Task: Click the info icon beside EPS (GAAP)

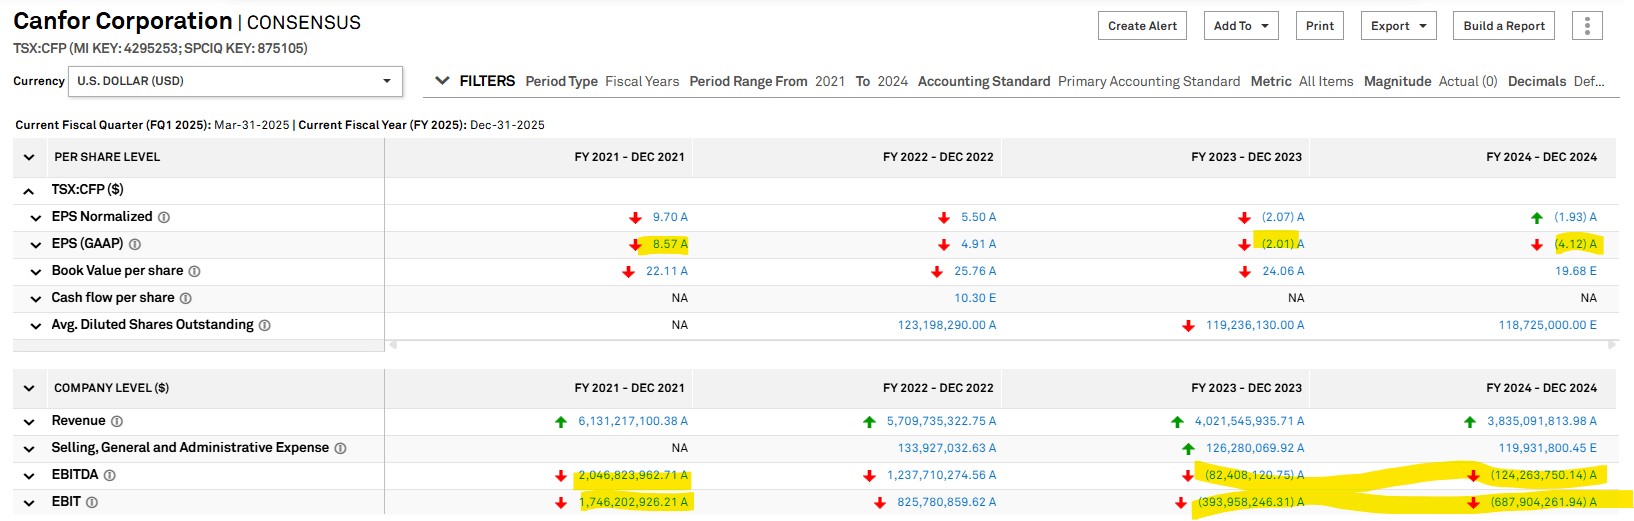Action: point(135,244)
